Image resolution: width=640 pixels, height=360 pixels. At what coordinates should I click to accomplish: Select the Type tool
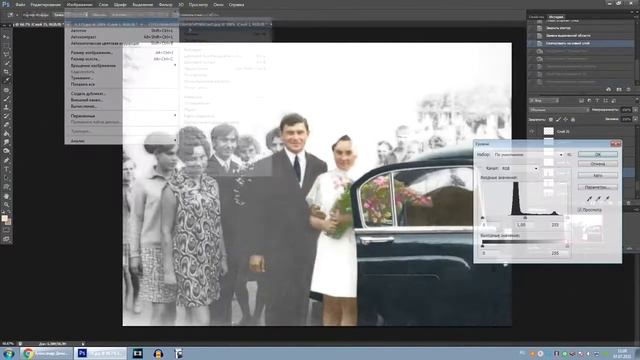click(6, 169)
